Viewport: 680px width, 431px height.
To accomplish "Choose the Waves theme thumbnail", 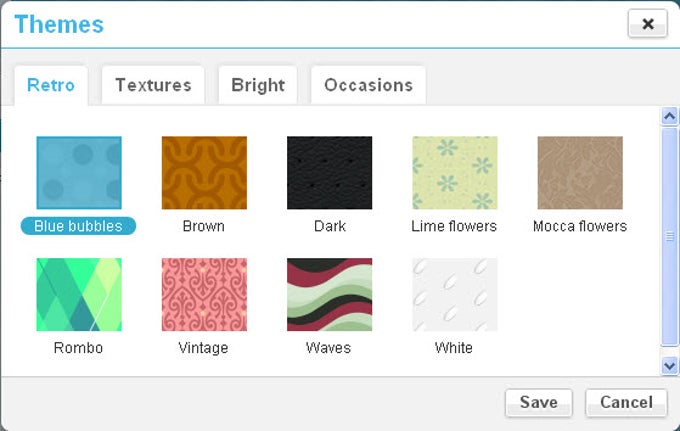I will click(330, 294).
